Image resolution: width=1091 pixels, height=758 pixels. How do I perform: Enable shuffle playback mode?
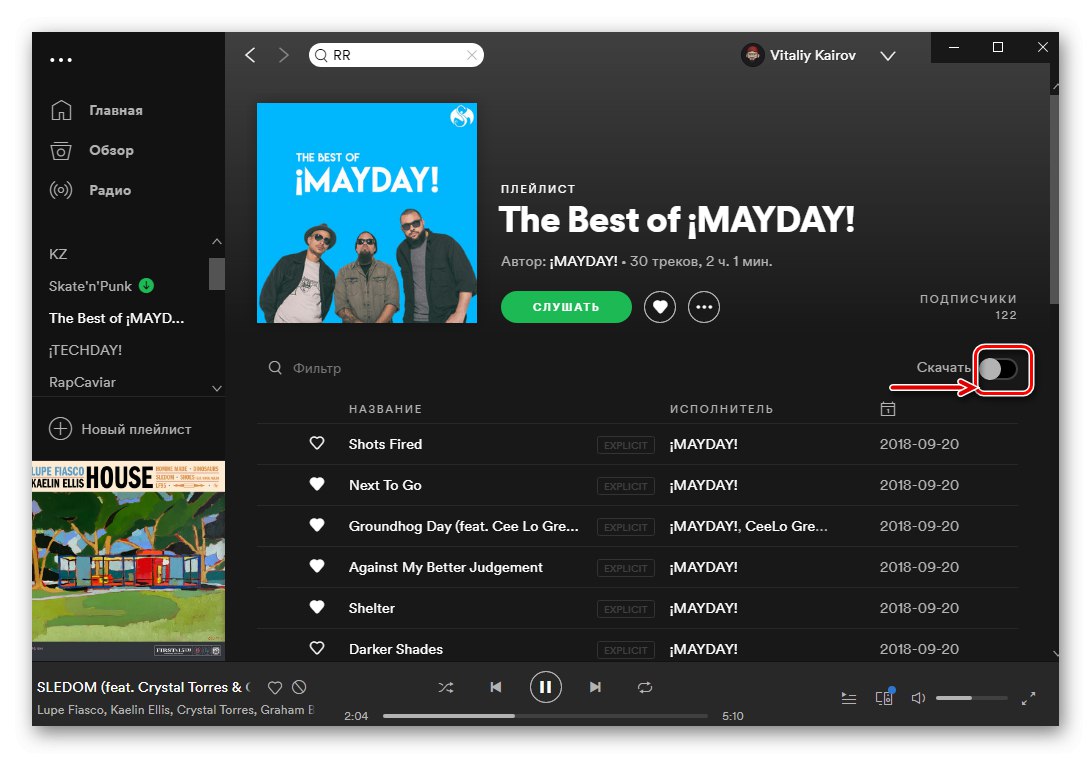tap(446, 687)
